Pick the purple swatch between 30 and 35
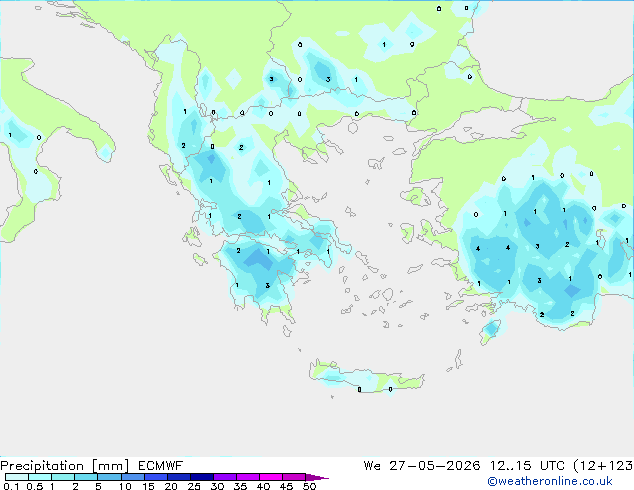Screen dimensions: 634x490 (x=224, y=477)
